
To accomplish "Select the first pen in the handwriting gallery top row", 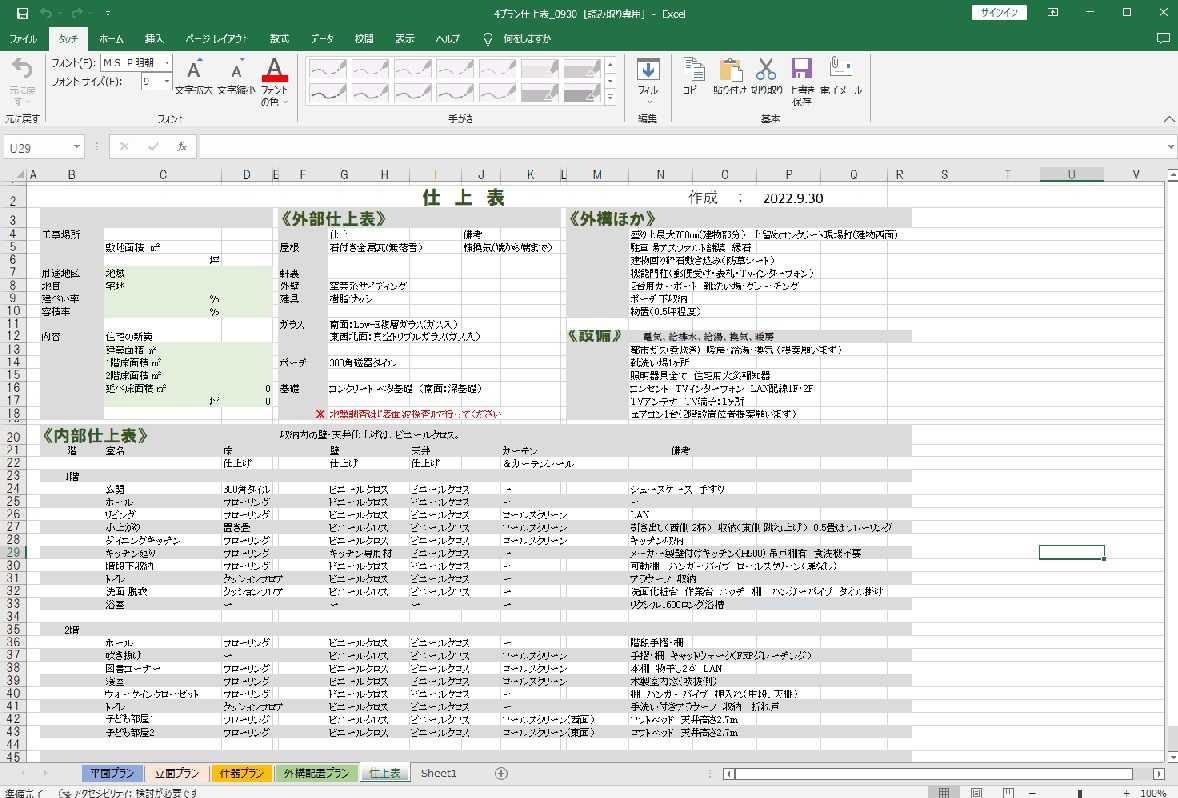I will coord(328,70).
